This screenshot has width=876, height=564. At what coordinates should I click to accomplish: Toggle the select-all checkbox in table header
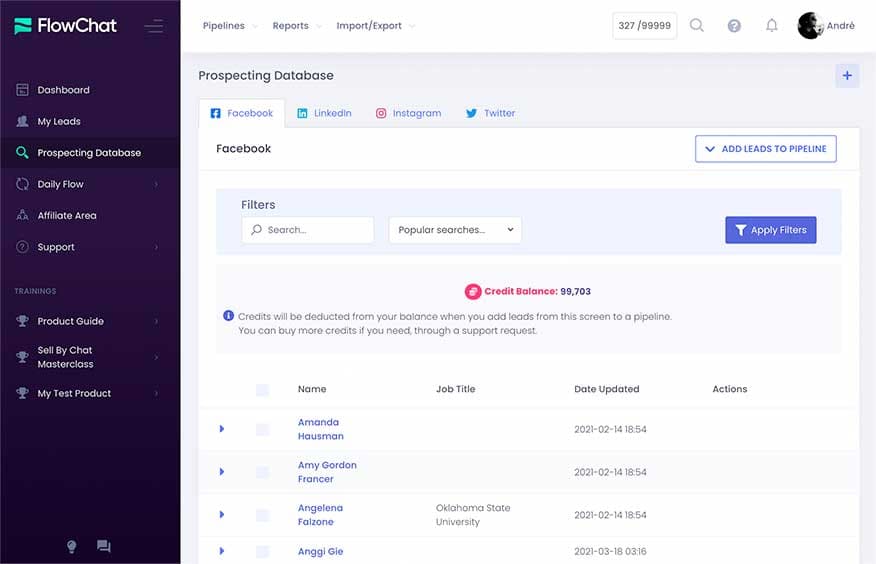[262, 390]
